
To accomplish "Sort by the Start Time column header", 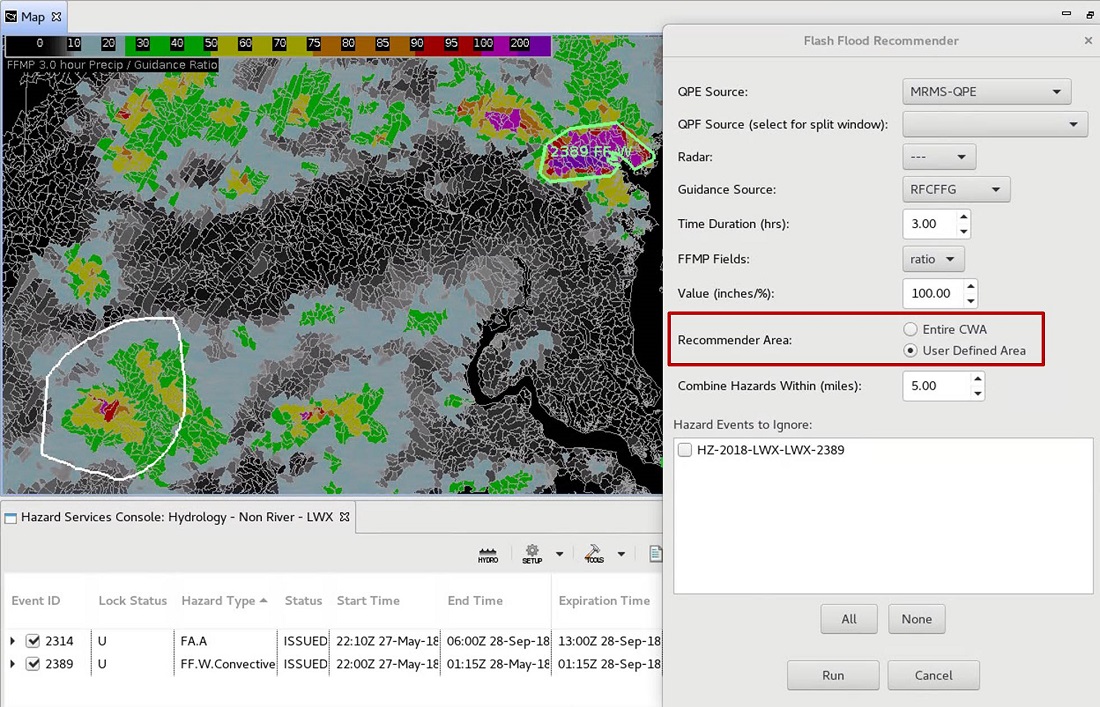I will click(368, 601).
